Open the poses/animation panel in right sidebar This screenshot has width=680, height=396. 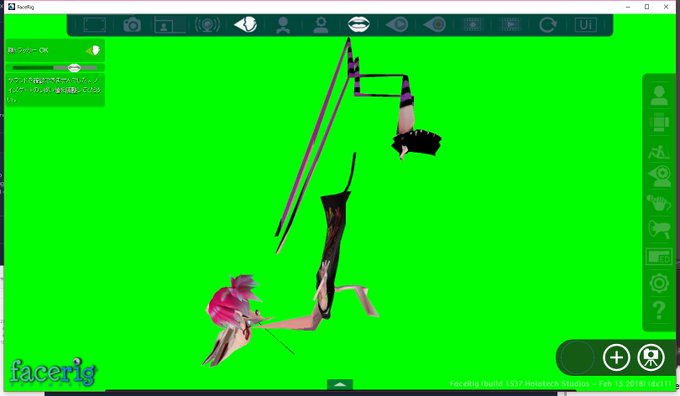(x=659, y=152)
